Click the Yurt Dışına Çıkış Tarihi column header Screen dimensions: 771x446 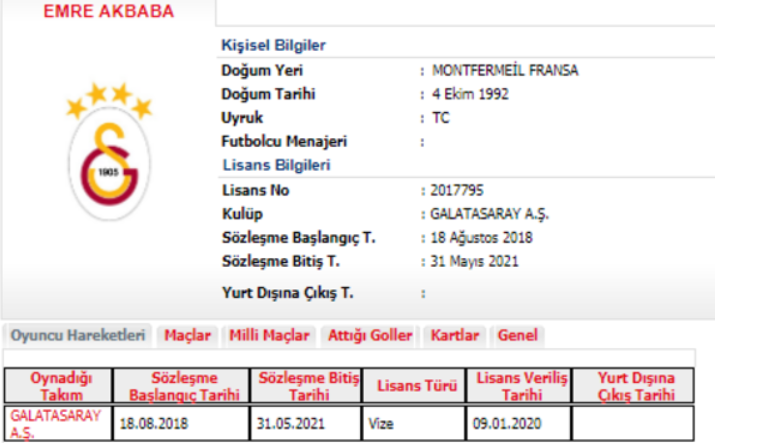click(x=633, y=386)
